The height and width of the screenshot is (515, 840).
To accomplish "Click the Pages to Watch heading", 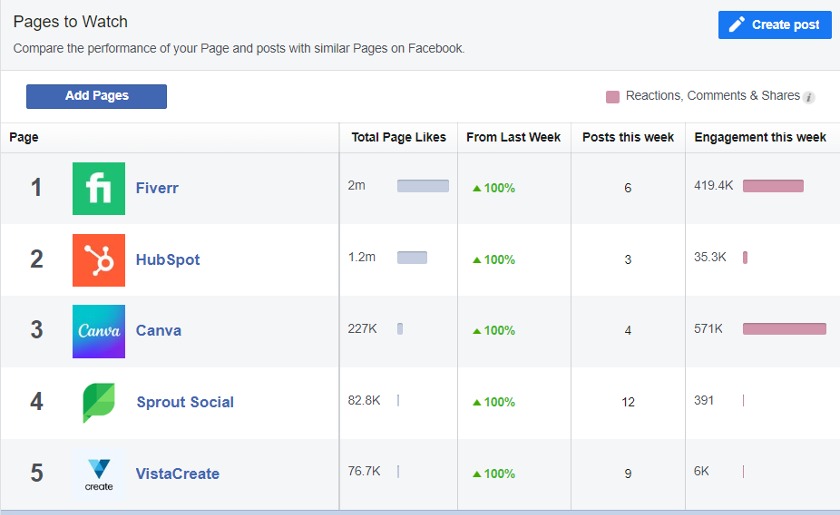I will coord(70,22).
